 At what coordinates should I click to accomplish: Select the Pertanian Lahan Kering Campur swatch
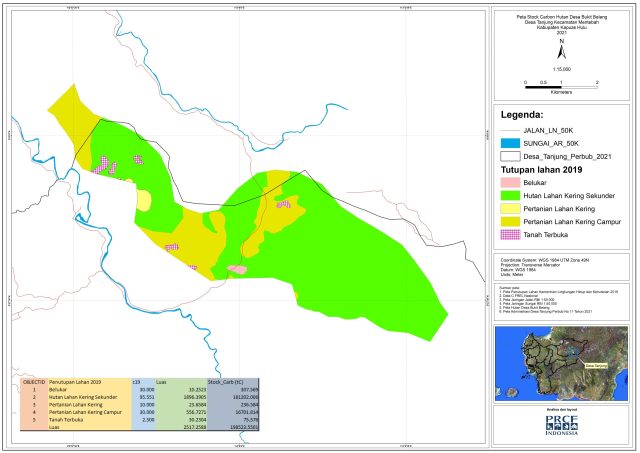(x=510, y=222)
